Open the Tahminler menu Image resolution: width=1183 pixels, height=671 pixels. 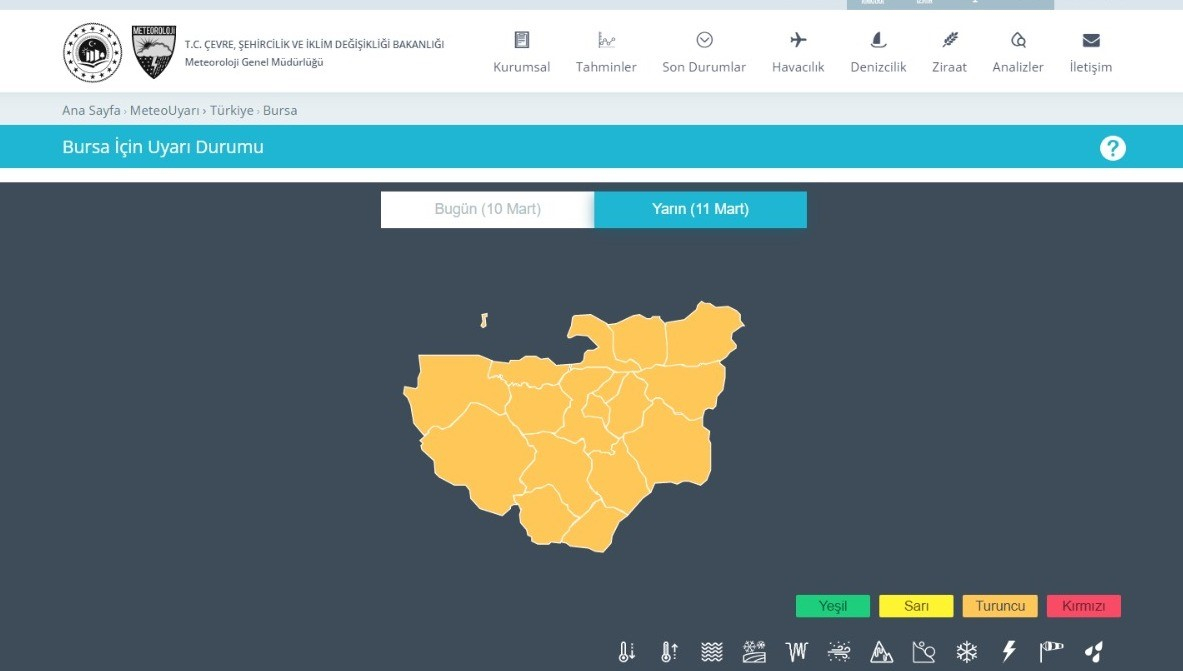pos(606,53)
